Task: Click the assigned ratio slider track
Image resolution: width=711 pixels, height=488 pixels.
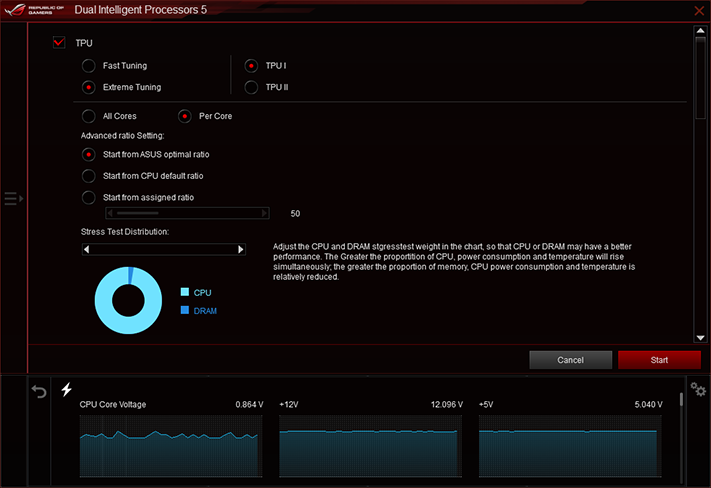Action: 187,213
